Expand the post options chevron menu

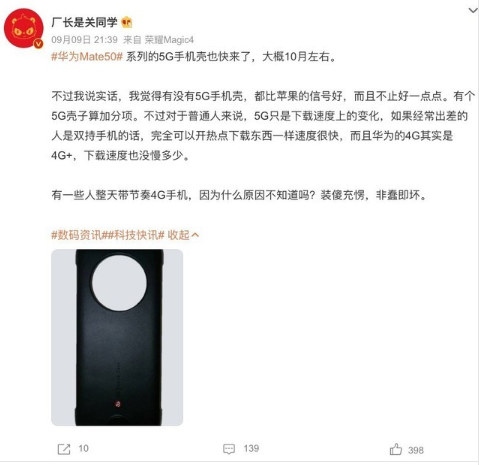click(473, 10)
